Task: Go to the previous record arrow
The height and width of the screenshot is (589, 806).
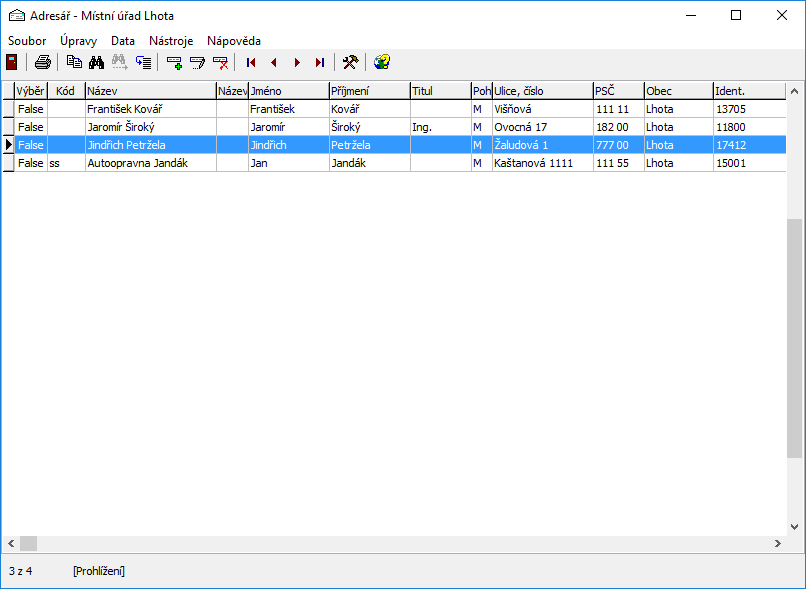Action: pos(273,62)
